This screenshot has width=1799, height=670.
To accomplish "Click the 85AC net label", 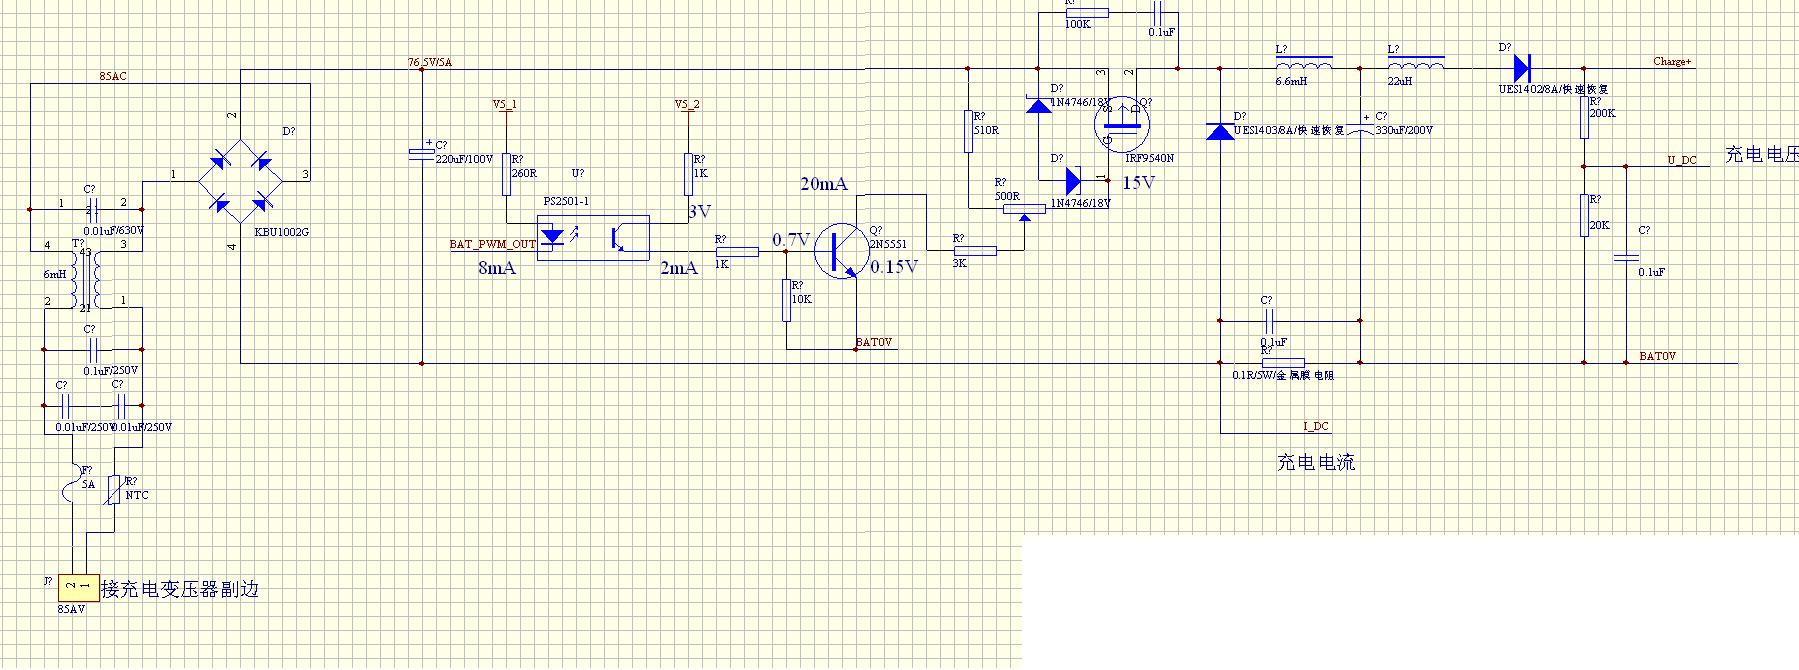I will pyautogui.click(x=113, y=76).
